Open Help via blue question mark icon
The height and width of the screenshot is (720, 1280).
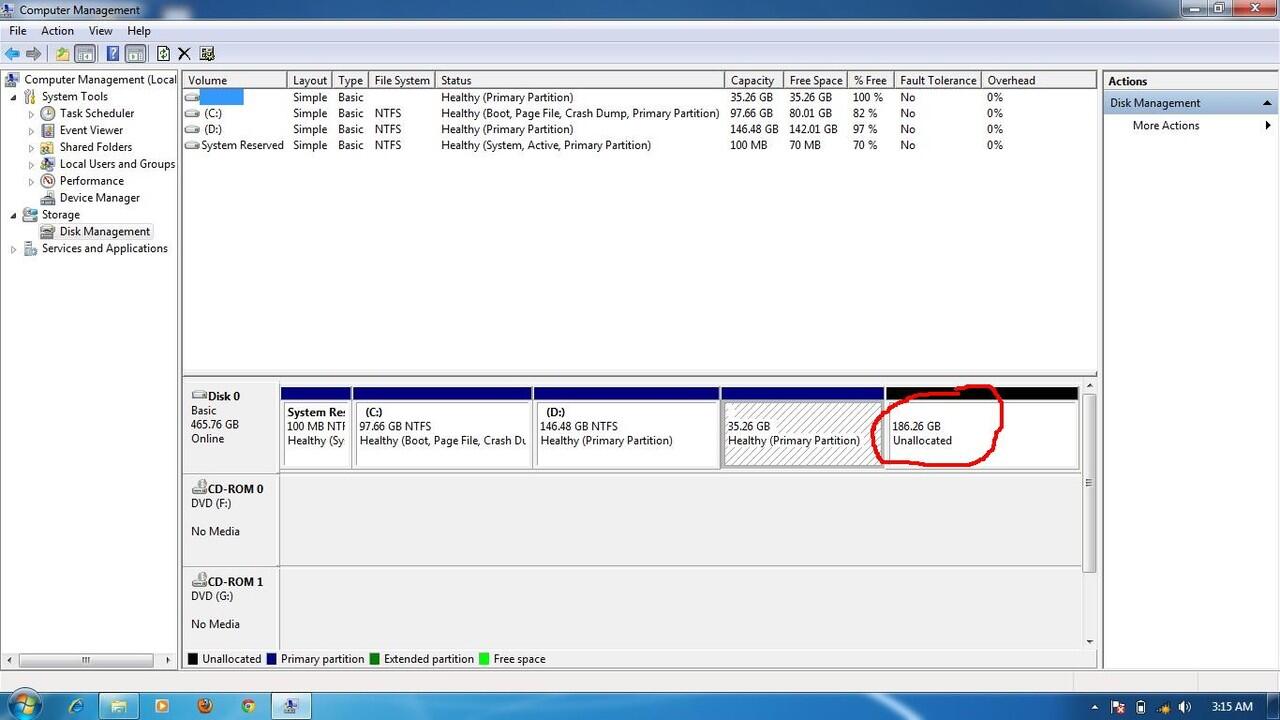pos(113,54)
